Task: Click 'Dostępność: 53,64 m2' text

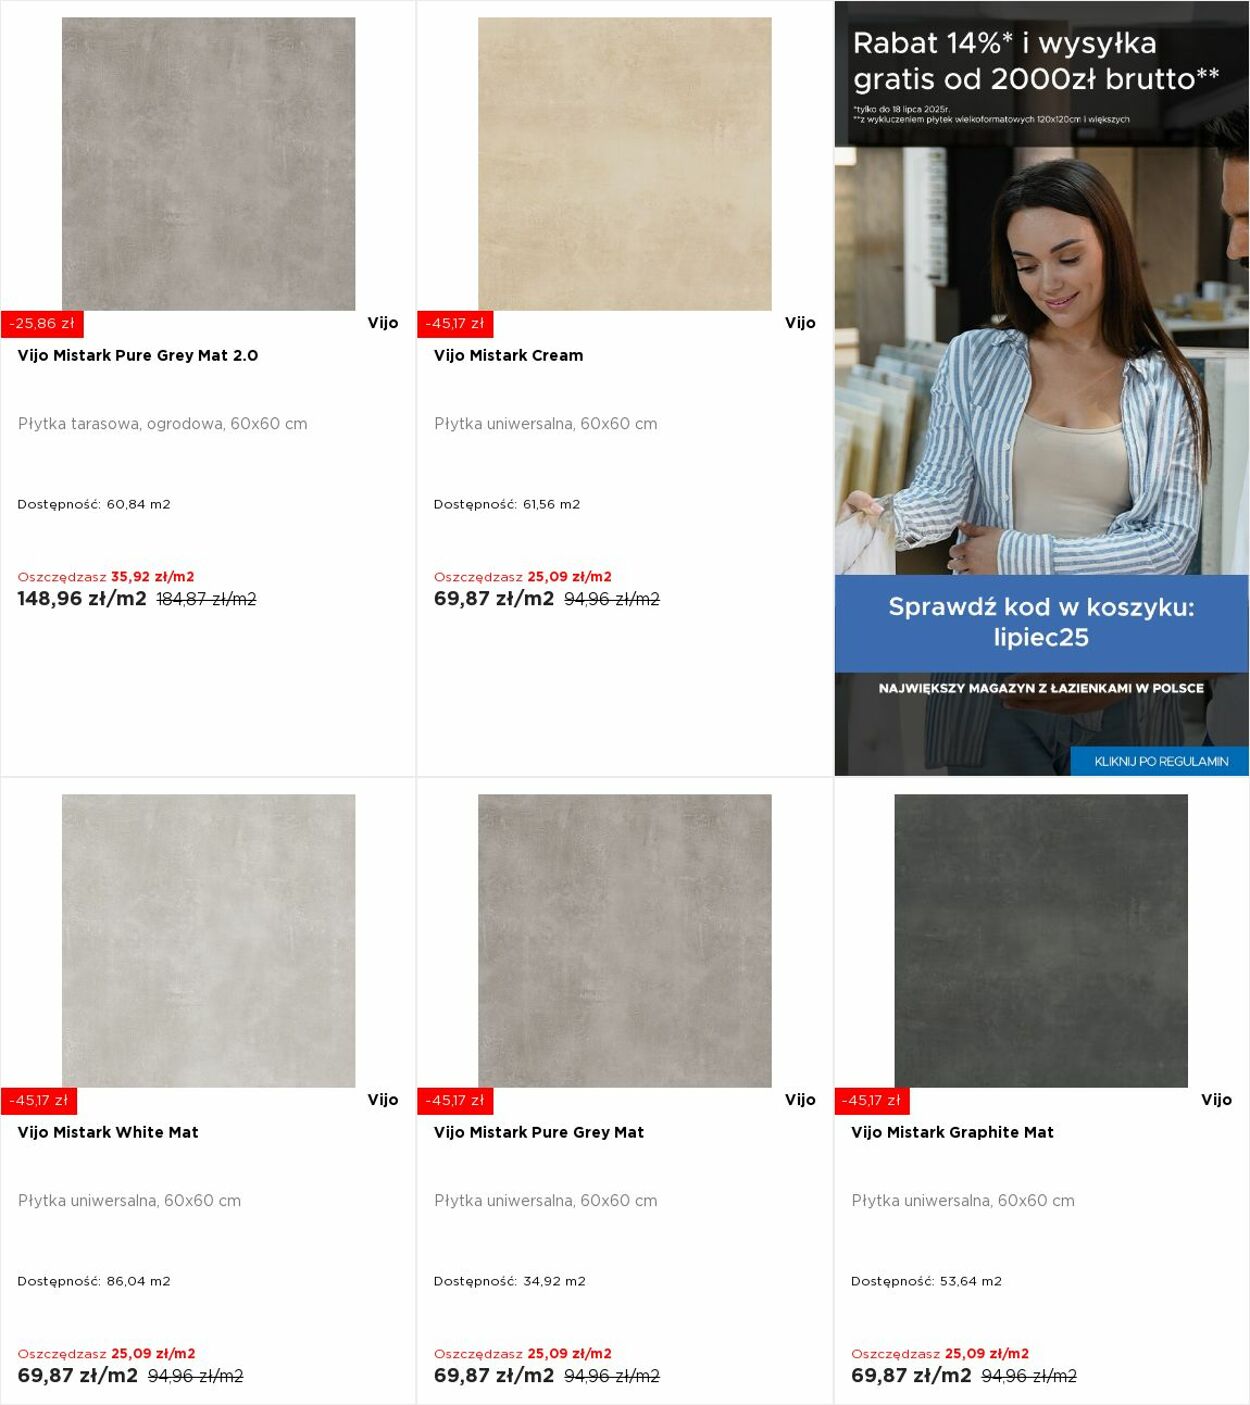Action: point(926,1281)
